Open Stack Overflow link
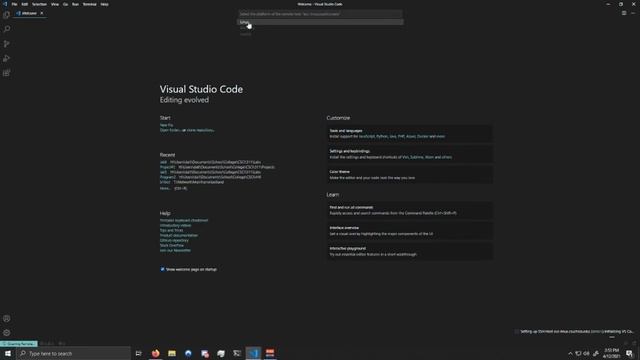This screenshot has width=640, height=360. pyautogui.click(x=172, y=245)
